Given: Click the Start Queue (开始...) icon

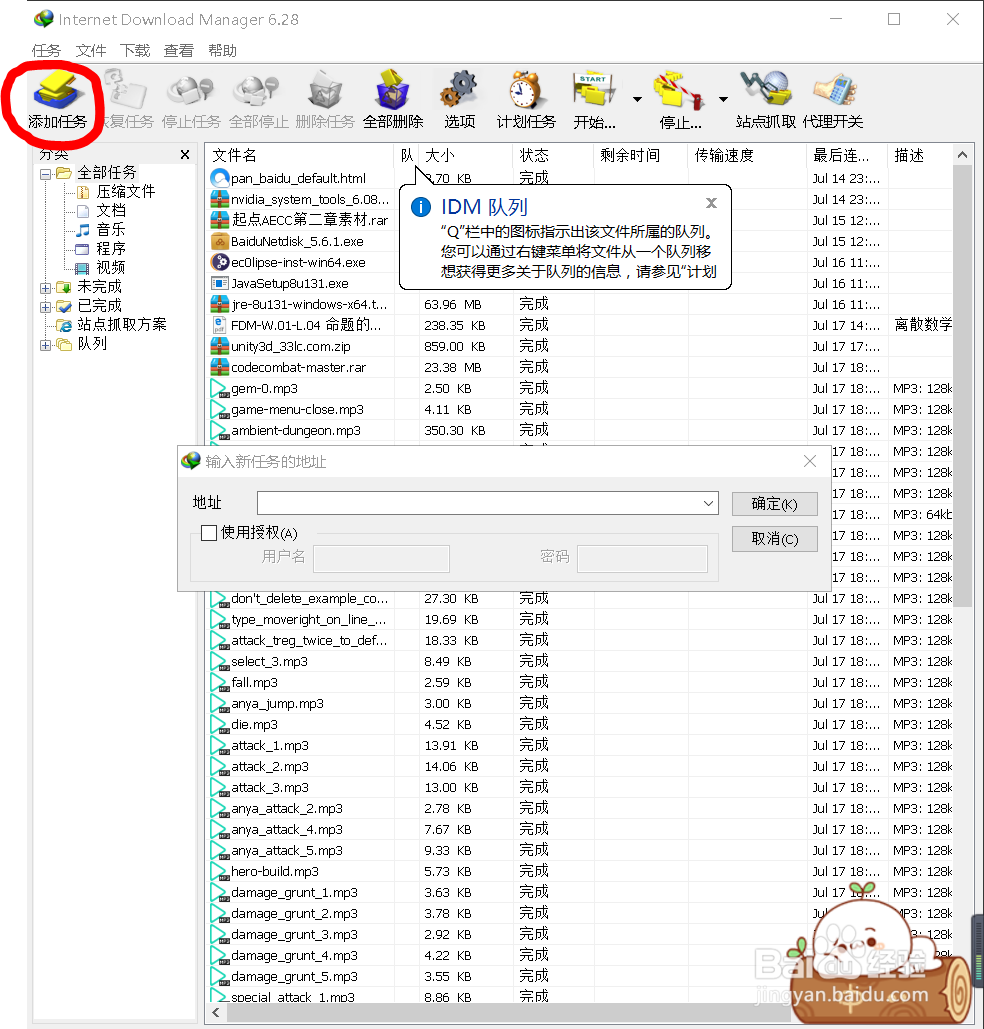Looking at the screenshot, I should click(594, 100).
